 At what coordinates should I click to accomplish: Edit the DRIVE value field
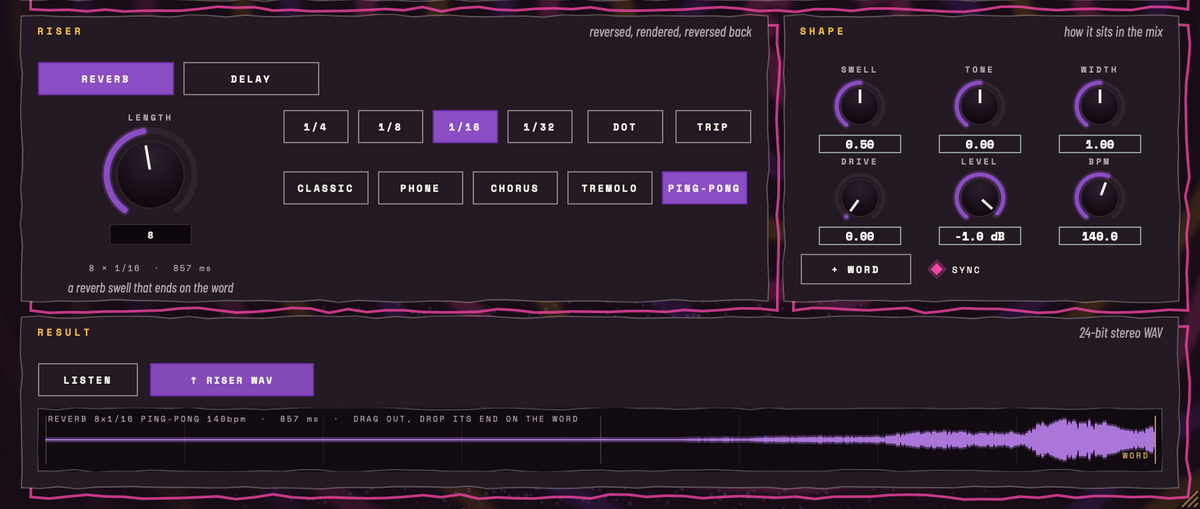point(860,236)
